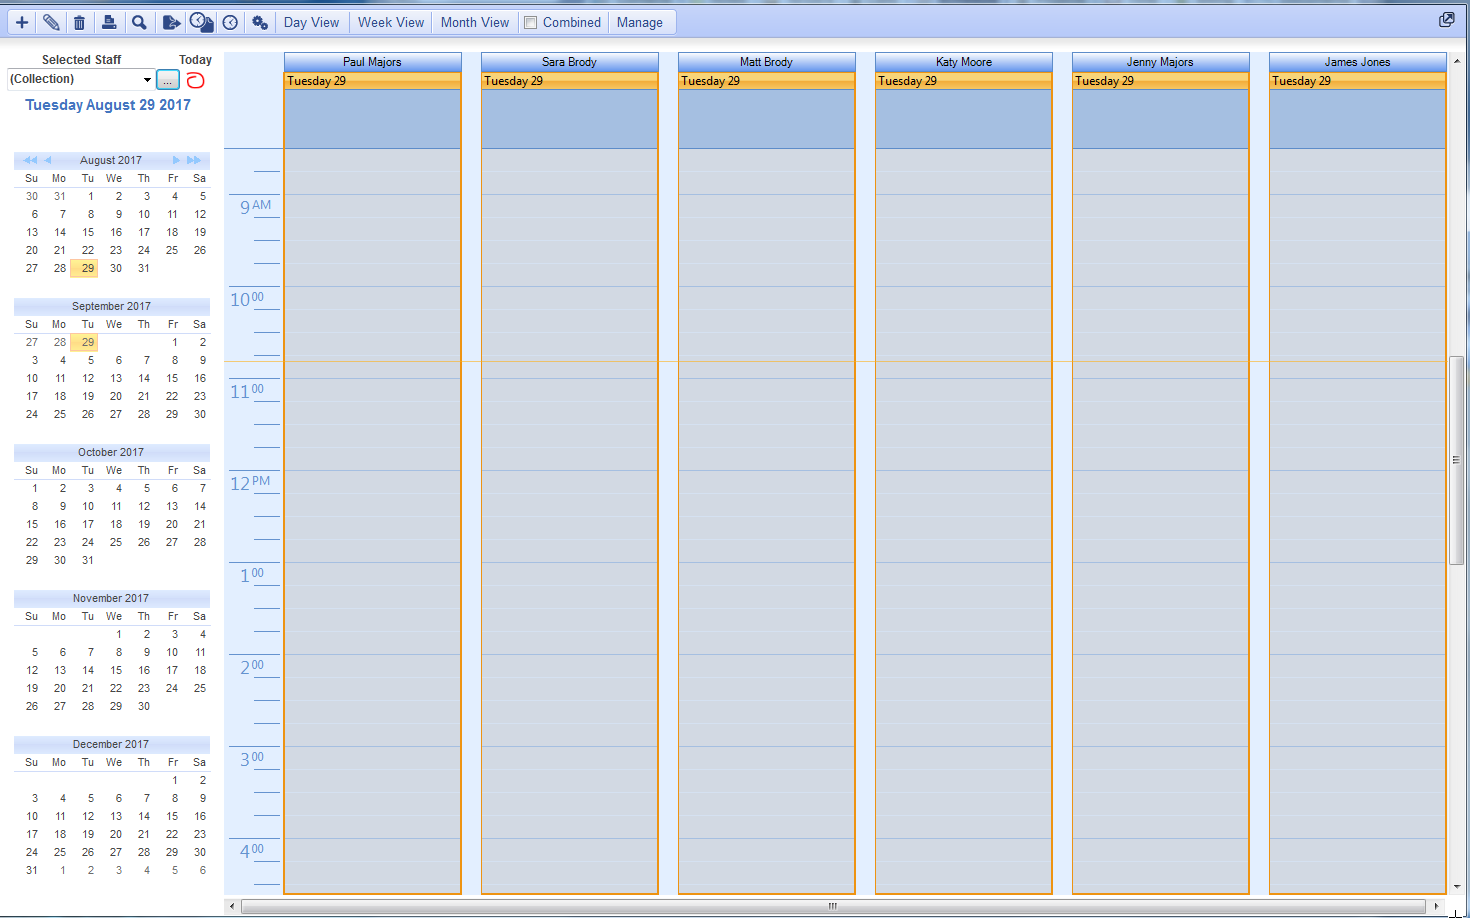Image resolution: width=1470 pixels, height=918 pixels.
Task: Go to next month with single-right arrow
Action: [x=176, y=160]
